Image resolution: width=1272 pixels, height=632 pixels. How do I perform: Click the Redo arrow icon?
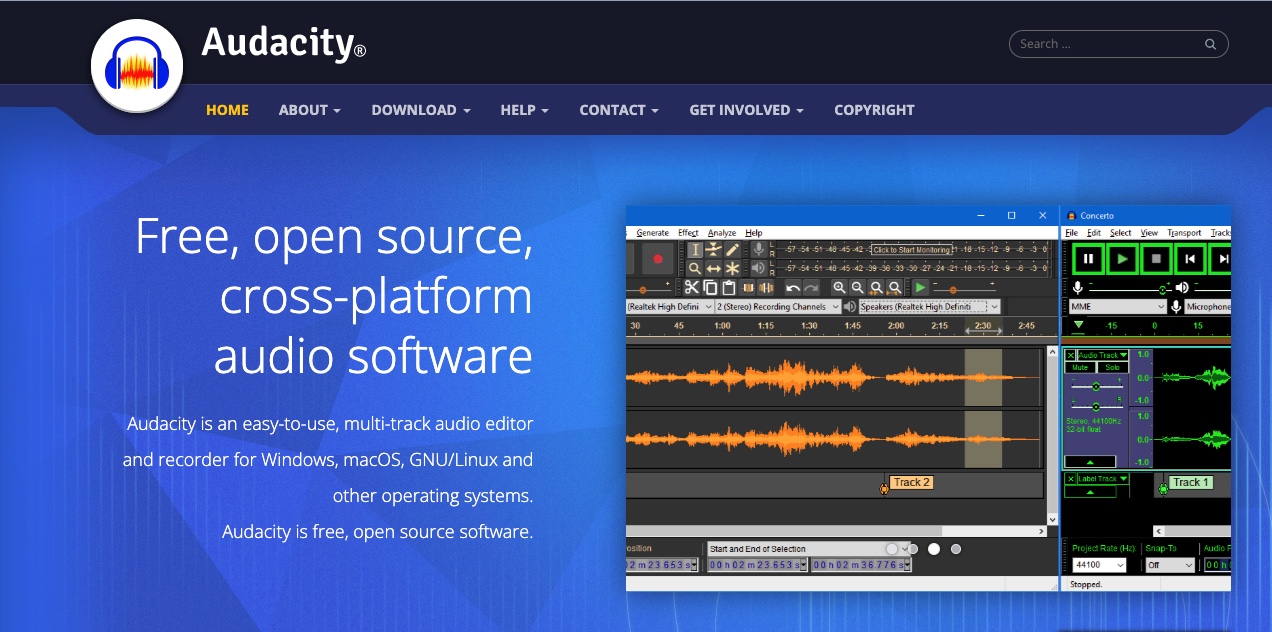coord(811,288)
